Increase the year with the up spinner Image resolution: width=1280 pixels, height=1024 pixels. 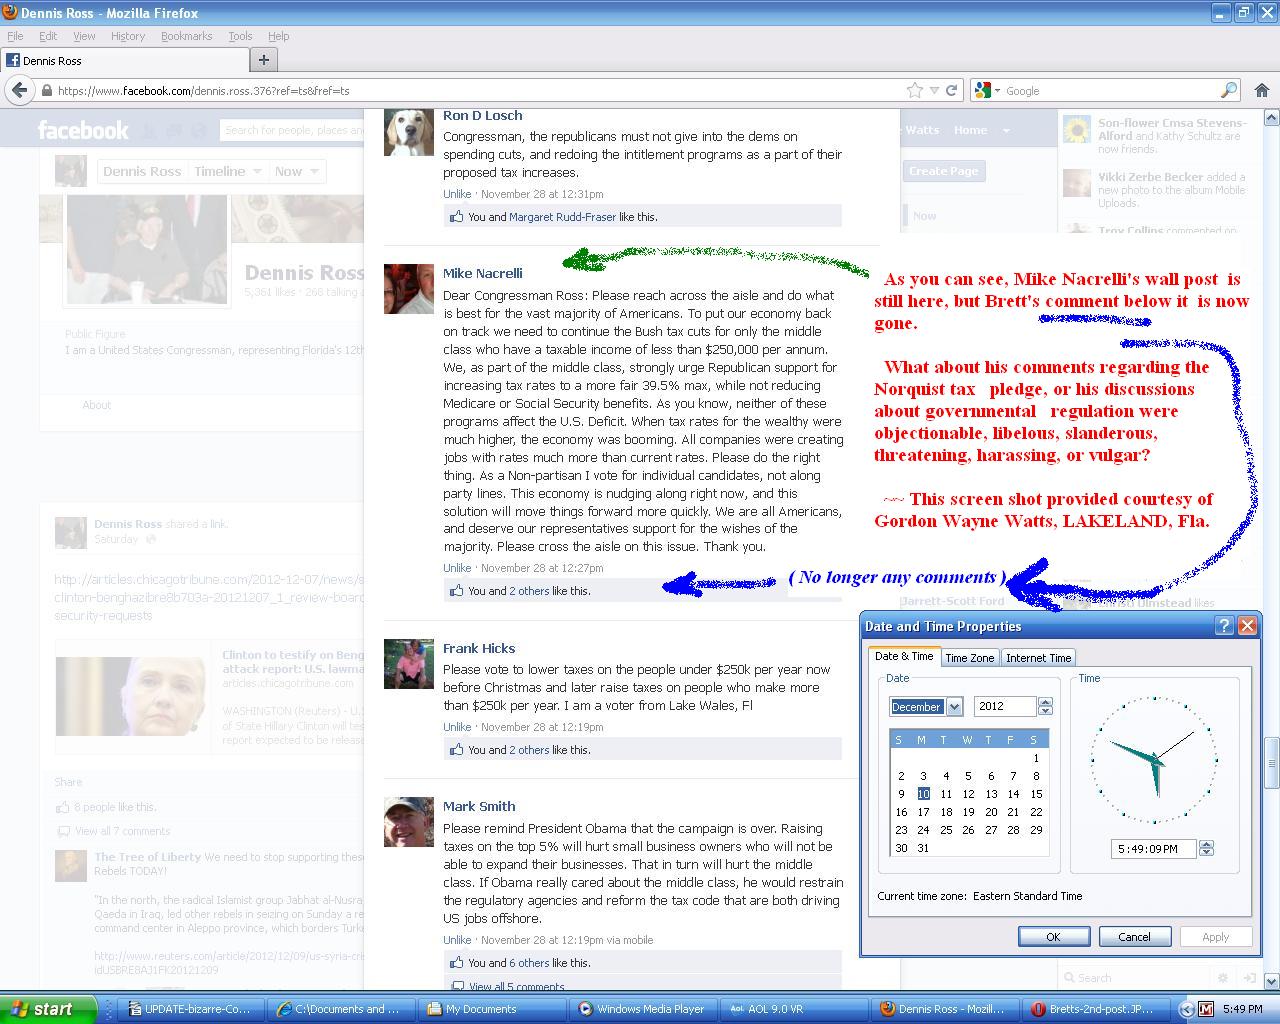pyautogui.click(x=1045, y=702)
